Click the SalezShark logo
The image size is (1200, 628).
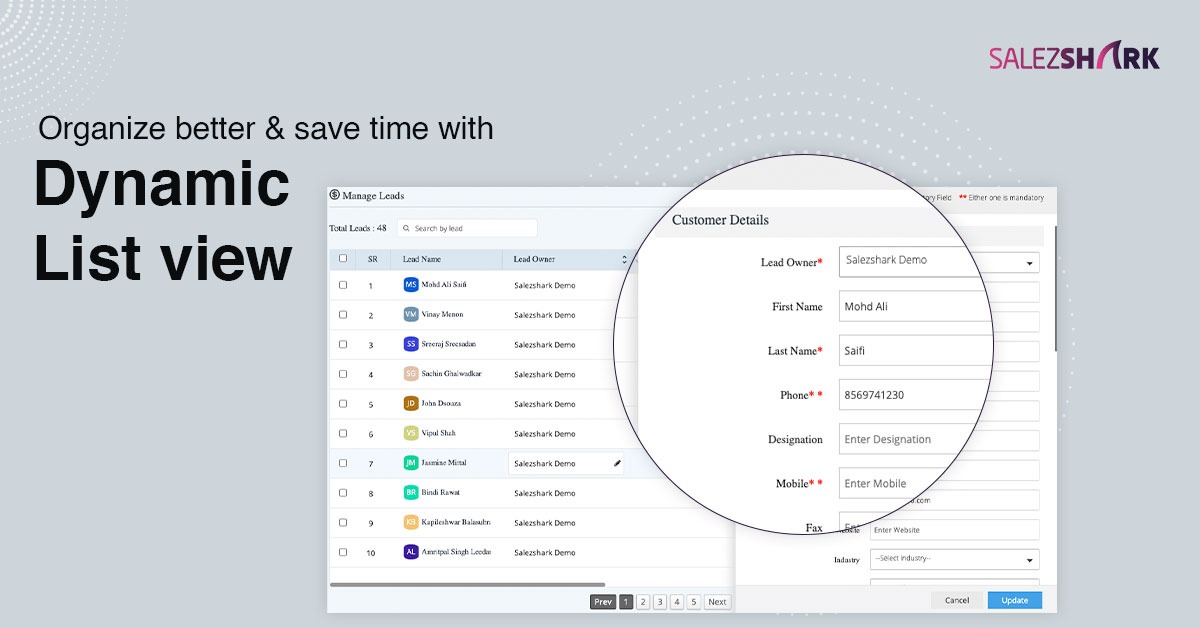[1074, 56]
